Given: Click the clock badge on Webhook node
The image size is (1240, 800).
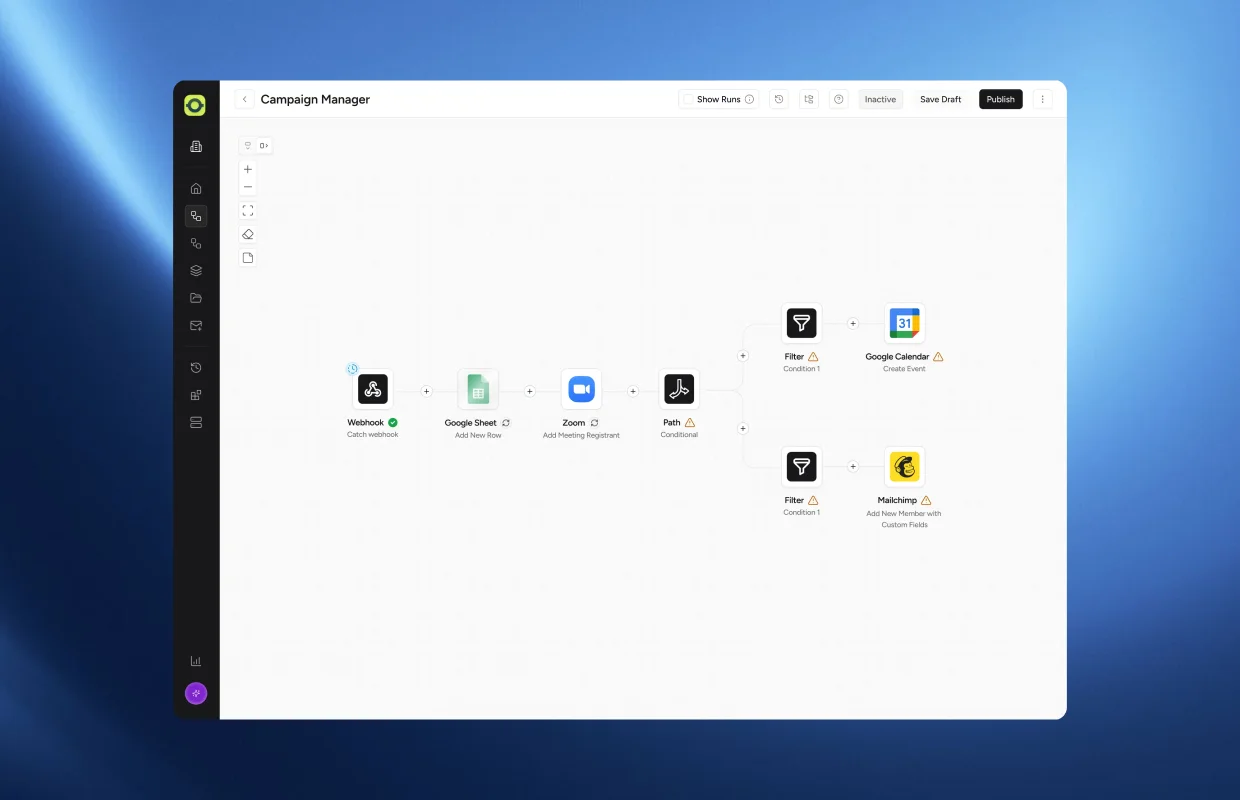Looking at the screenshot, I should tap(353, 369).
